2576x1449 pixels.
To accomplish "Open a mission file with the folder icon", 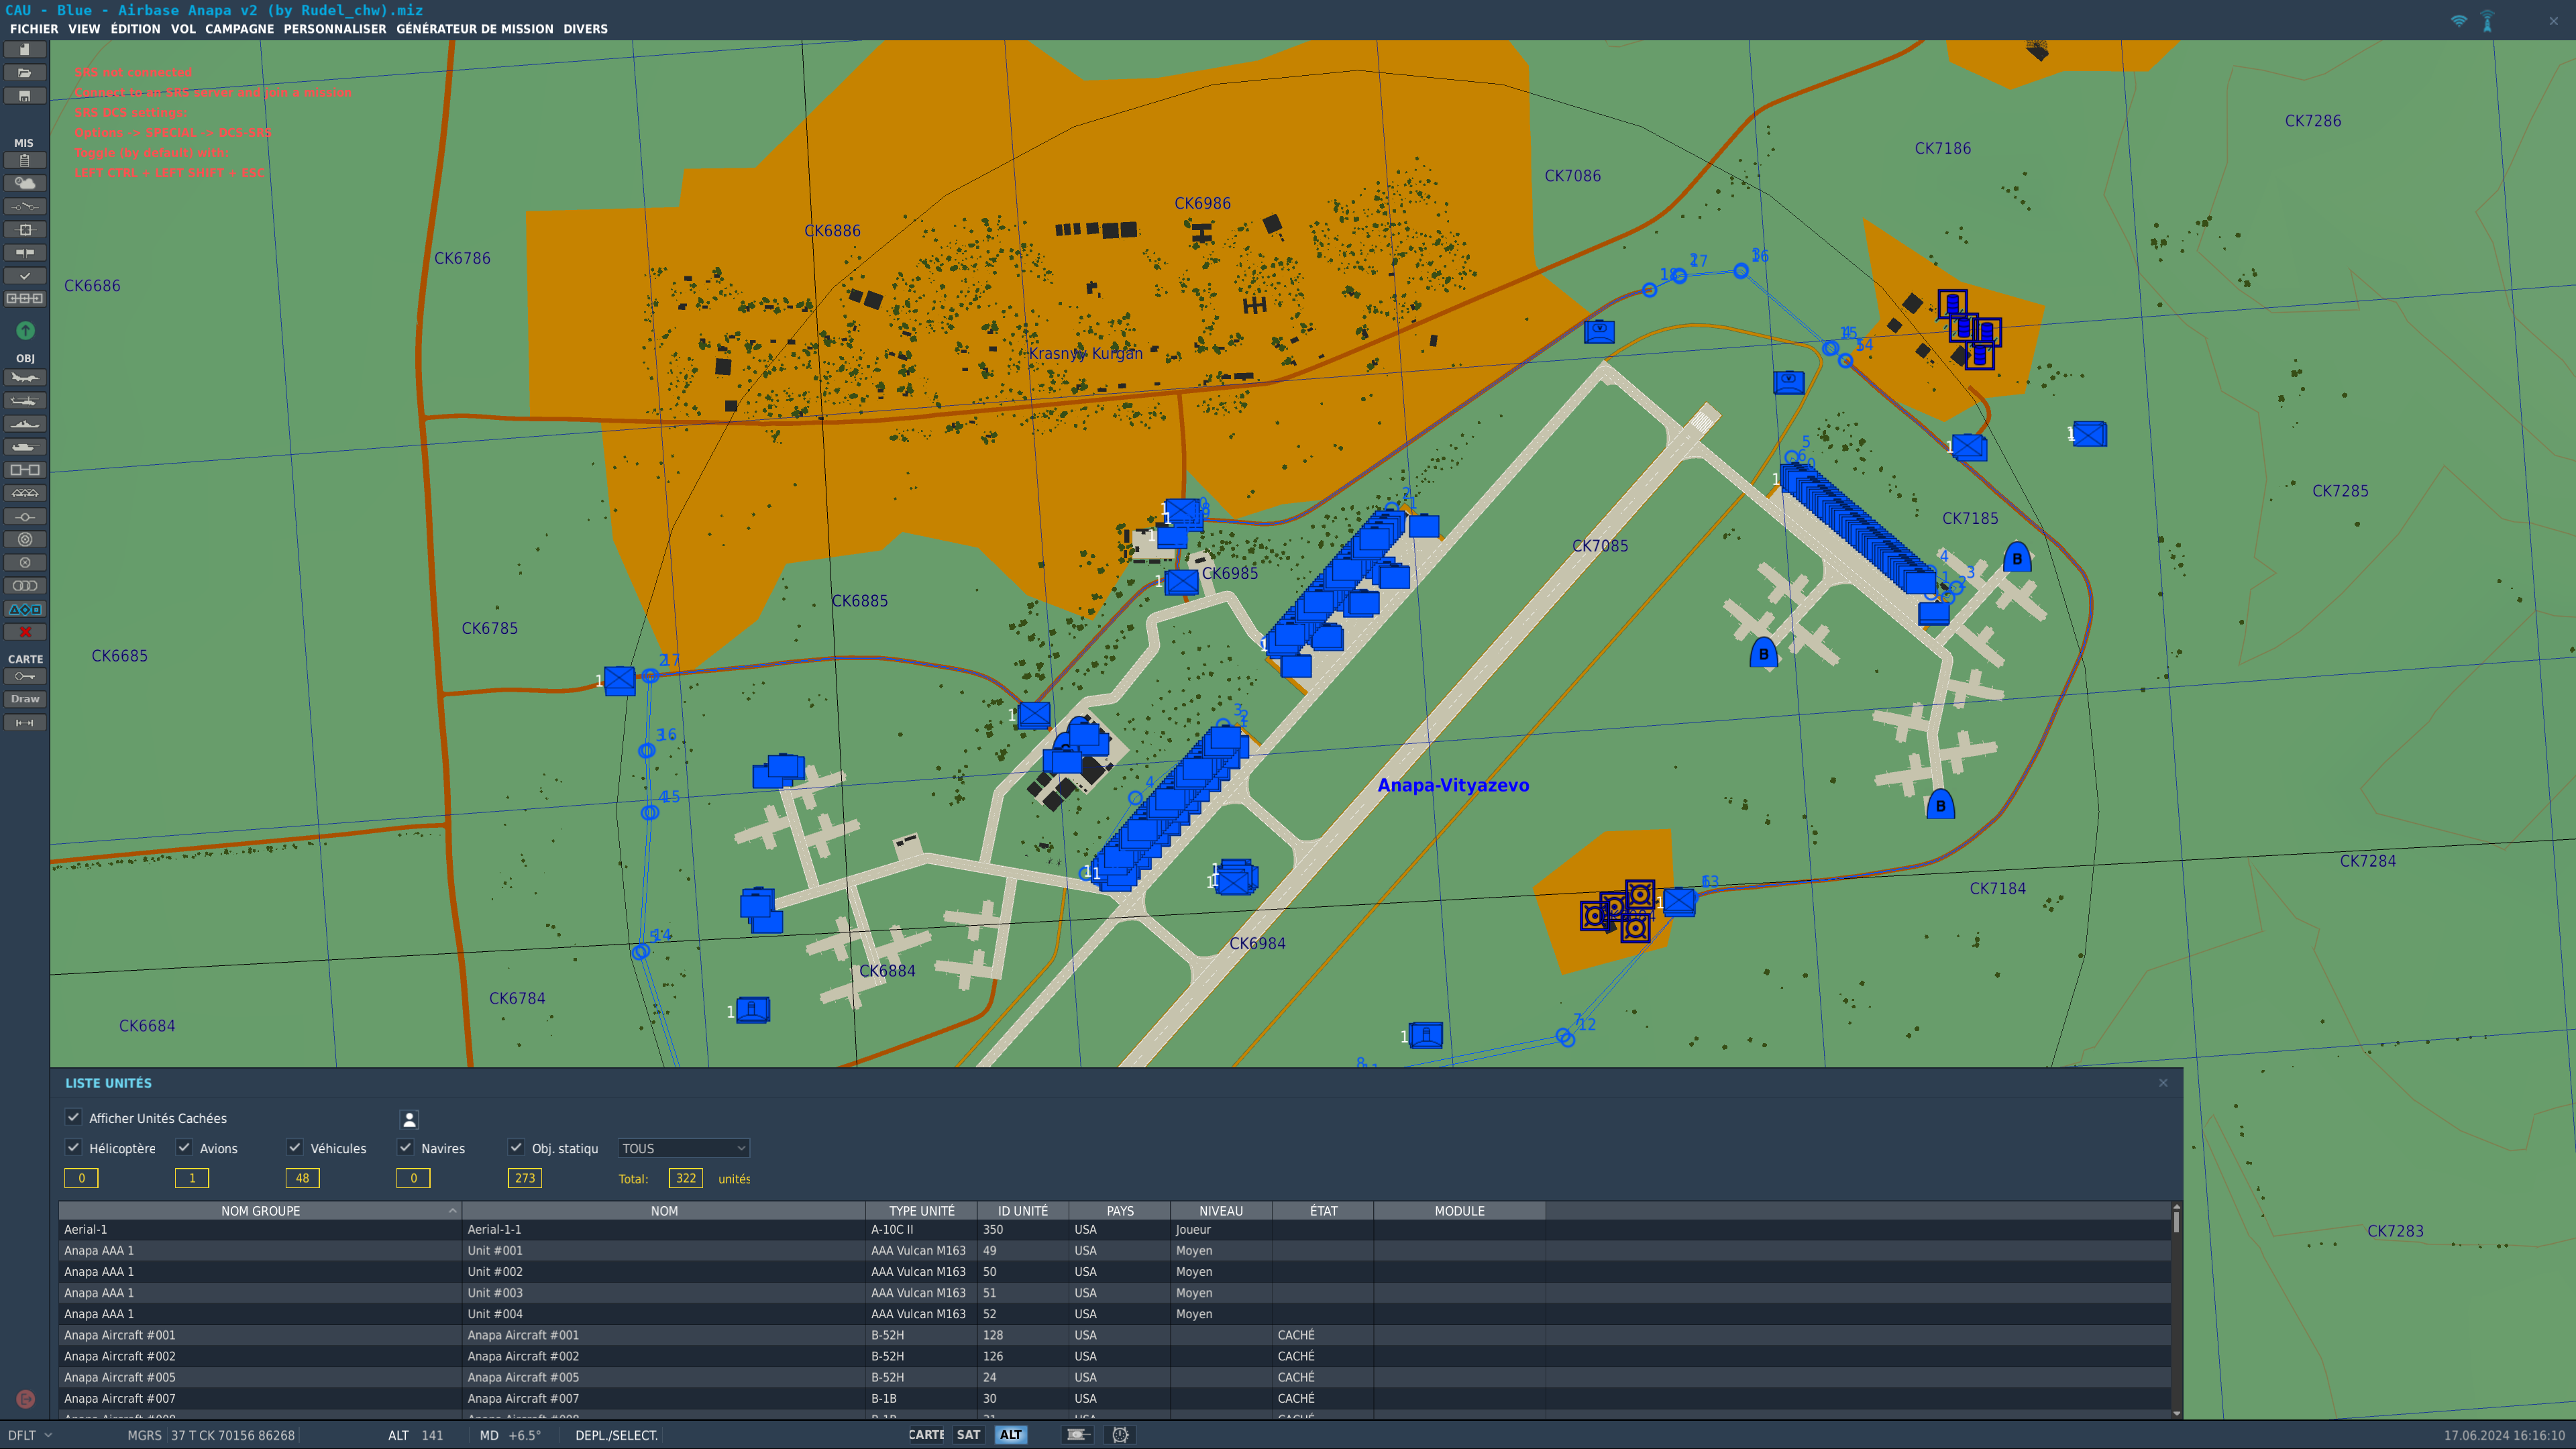I will pyautogui.click(x=25, y=72).
